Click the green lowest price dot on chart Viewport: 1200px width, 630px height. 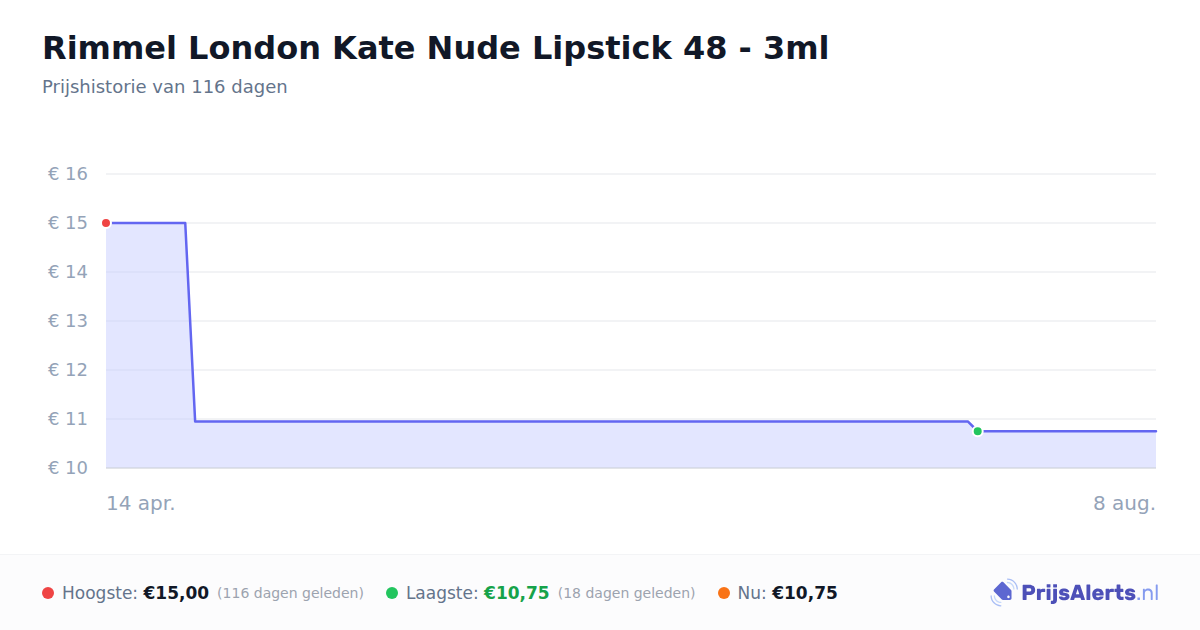(x=977, y=431)
